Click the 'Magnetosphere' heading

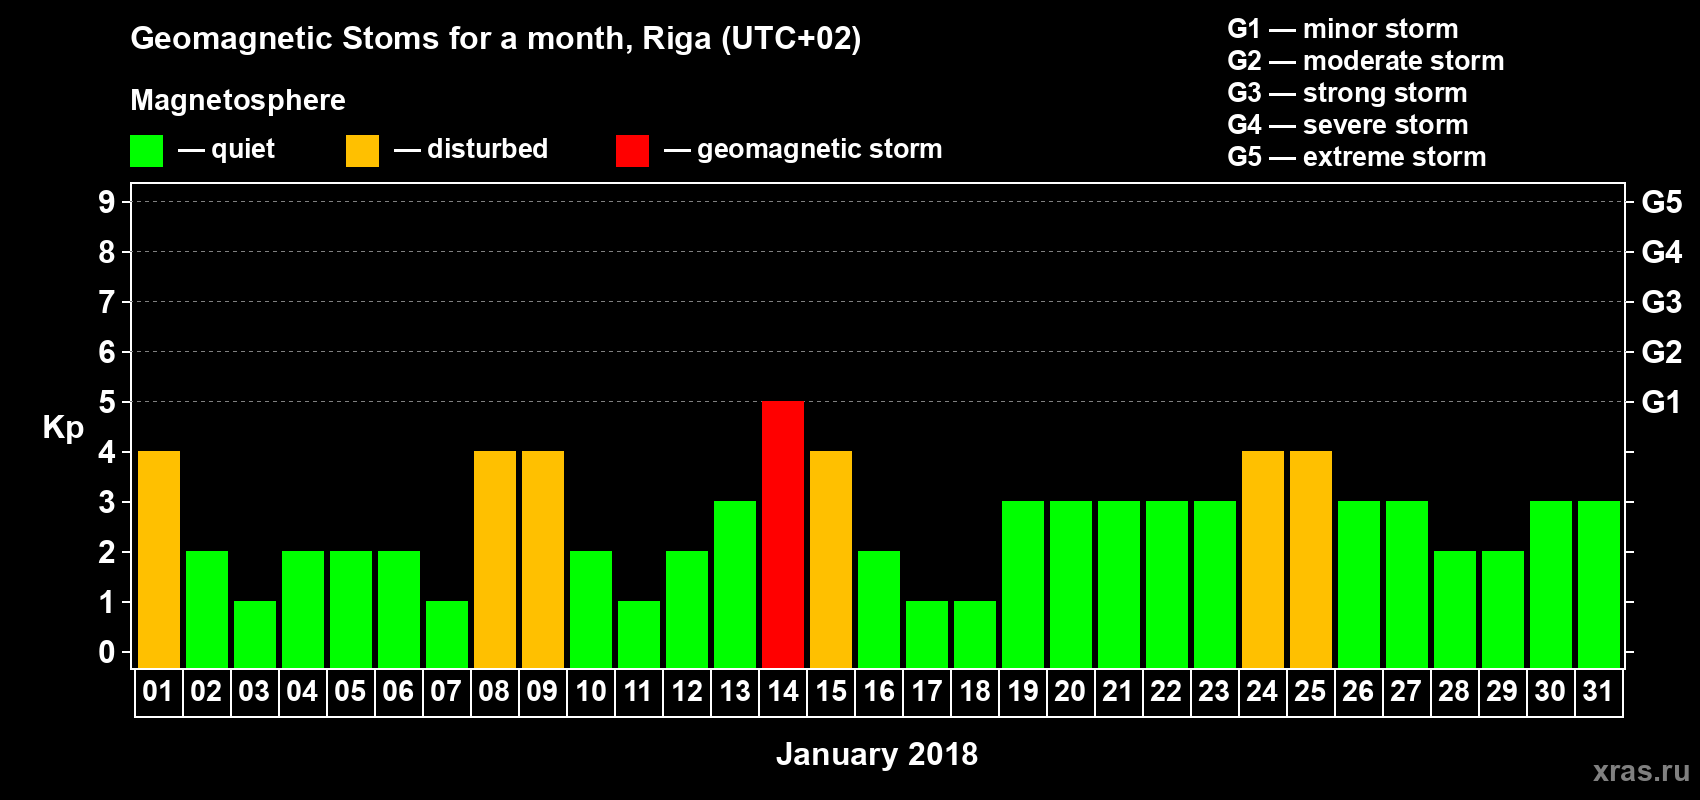pyautogui.click(x=238, y=100)
